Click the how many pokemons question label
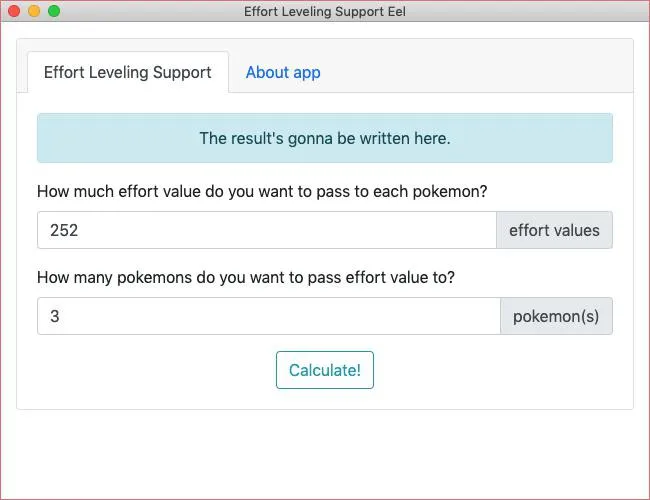This screenshot has width=650, height=500. (x=246, y=277)
